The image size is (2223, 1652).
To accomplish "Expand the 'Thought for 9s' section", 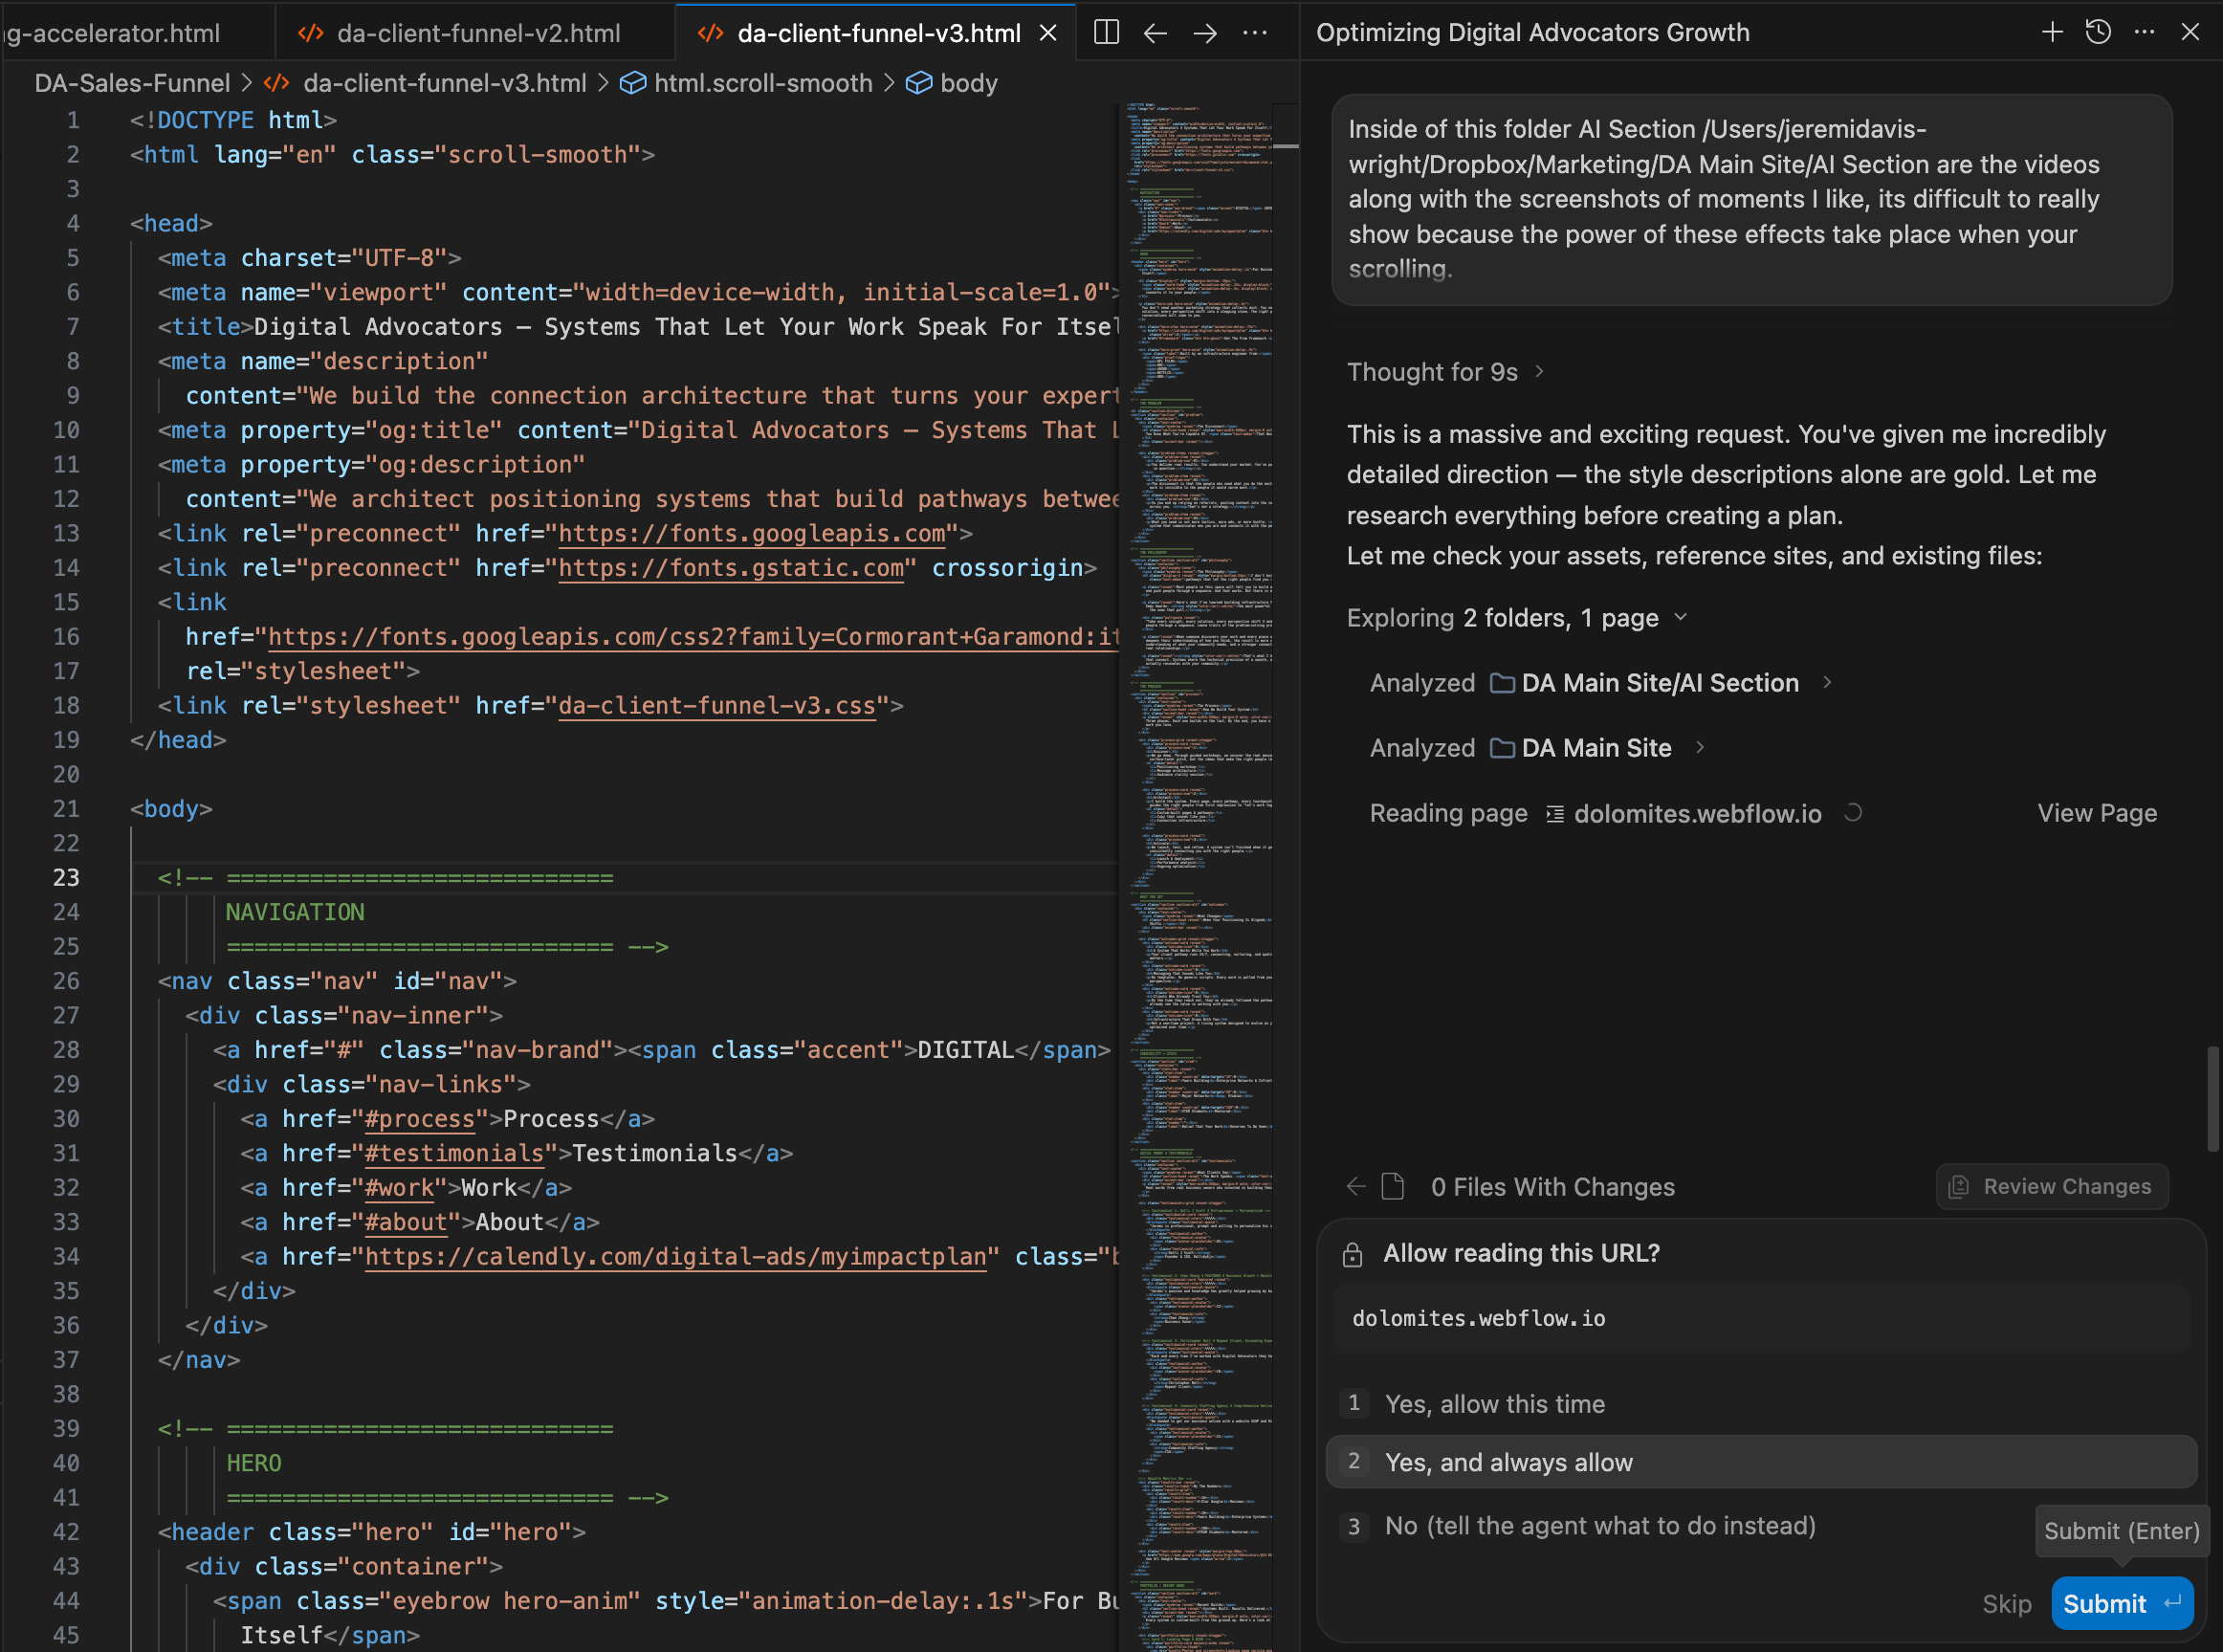I will tap(1445, 372).
